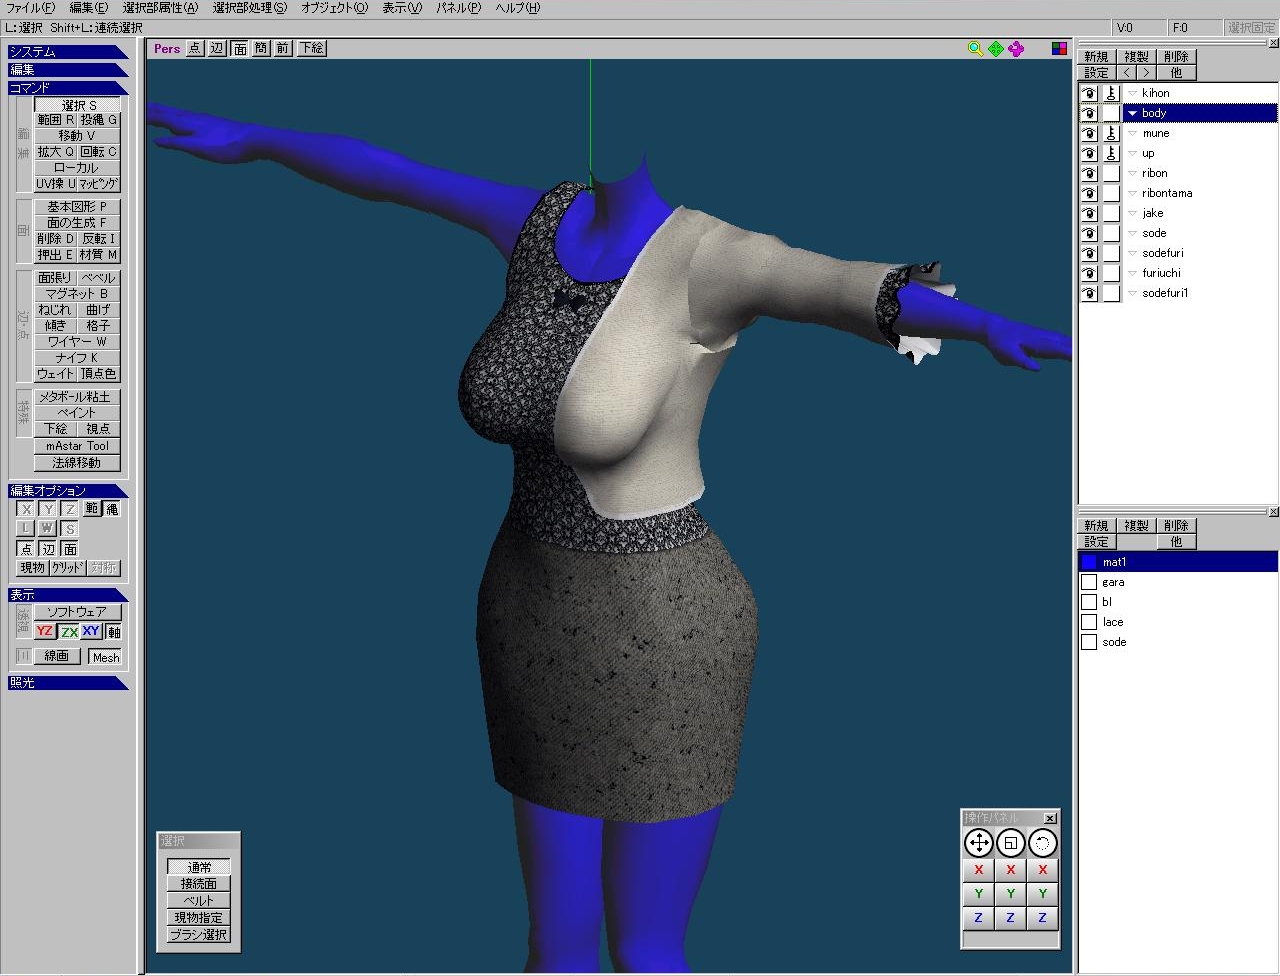This screenshot has width=1280, height=976.
Task: Unlock the kihon object with key icon
Action: [x=1111, y=93]
